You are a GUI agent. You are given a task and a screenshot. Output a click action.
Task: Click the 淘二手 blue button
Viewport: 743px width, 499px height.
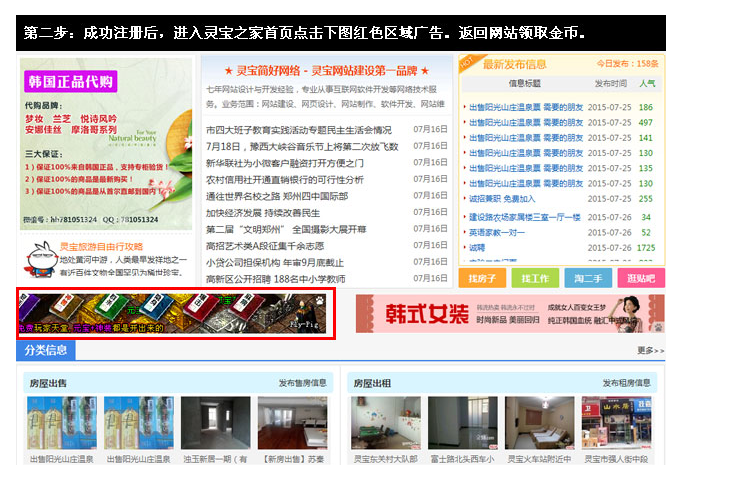click(588, 278)
